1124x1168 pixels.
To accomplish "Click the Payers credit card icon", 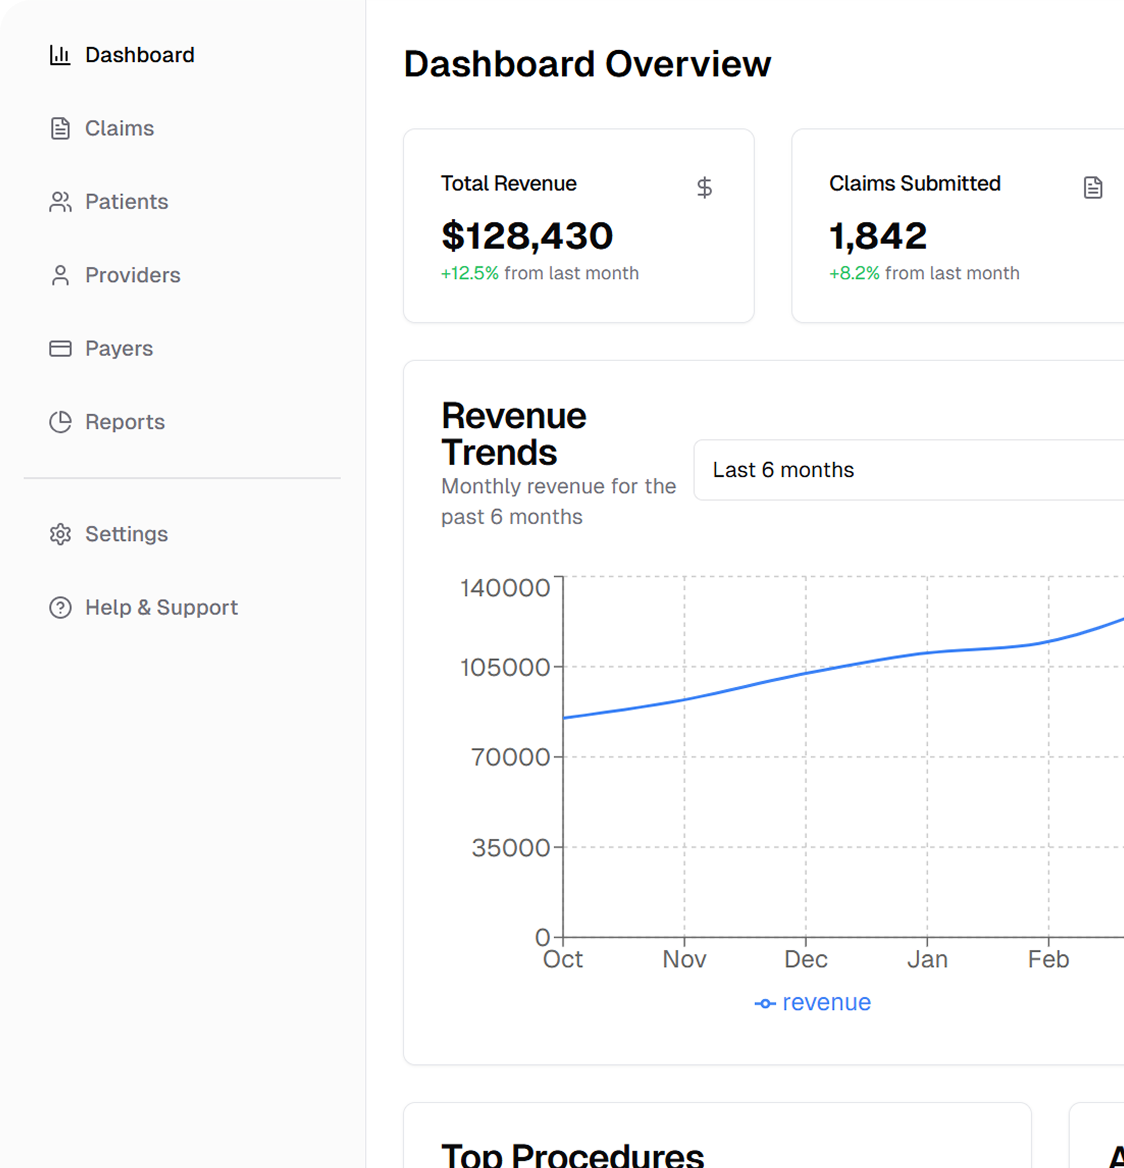I will coord(60,349).
